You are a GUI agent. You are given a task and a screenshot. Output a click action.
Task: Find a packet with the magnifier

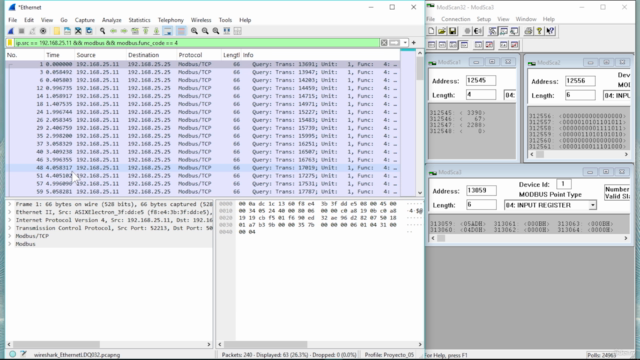pyautogui.click(x=102, y=31)
